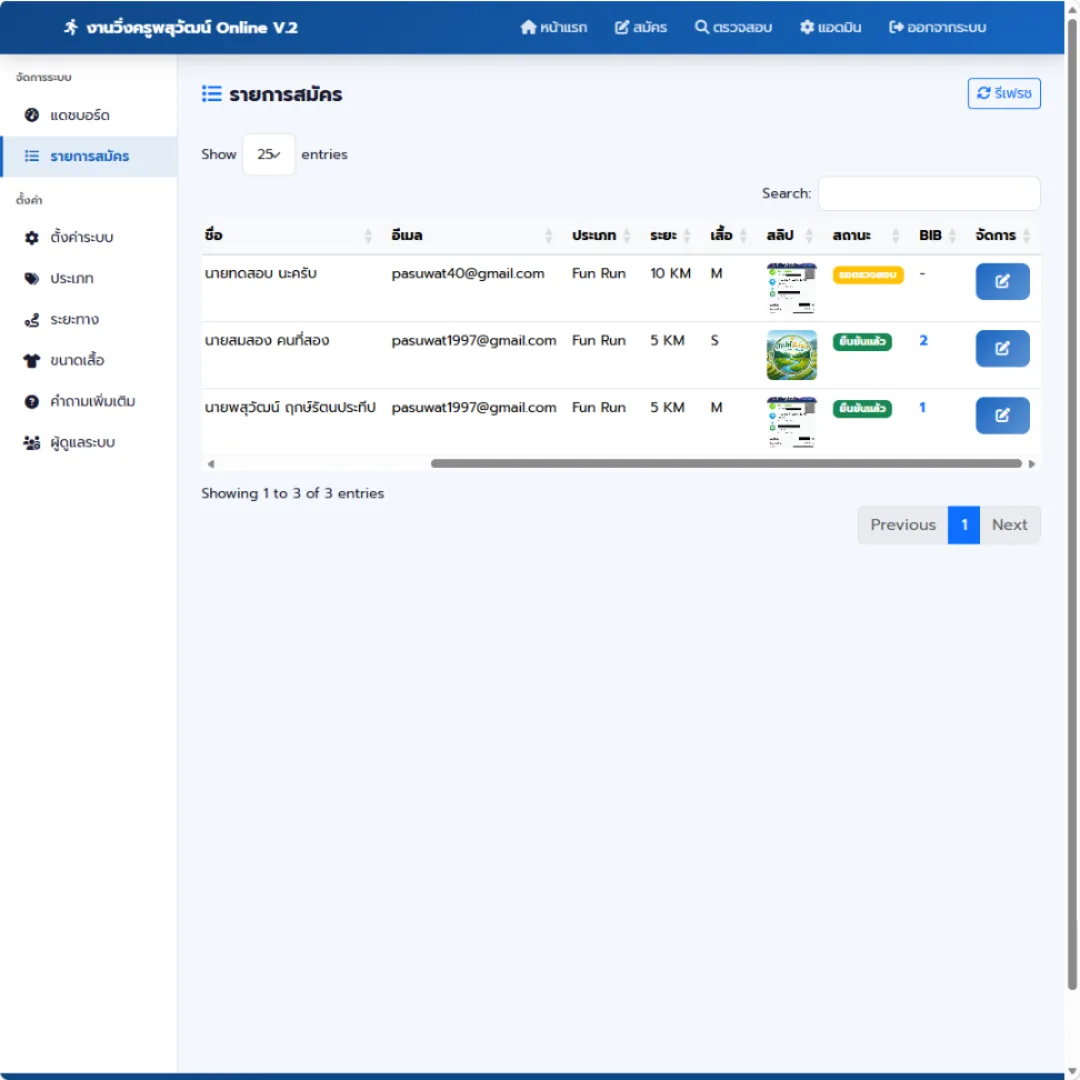The height and width of the screenshot is (1080, 1080).
Task: Open ขนาดเสื้อ shirt size settings
Action: [89, 360]
